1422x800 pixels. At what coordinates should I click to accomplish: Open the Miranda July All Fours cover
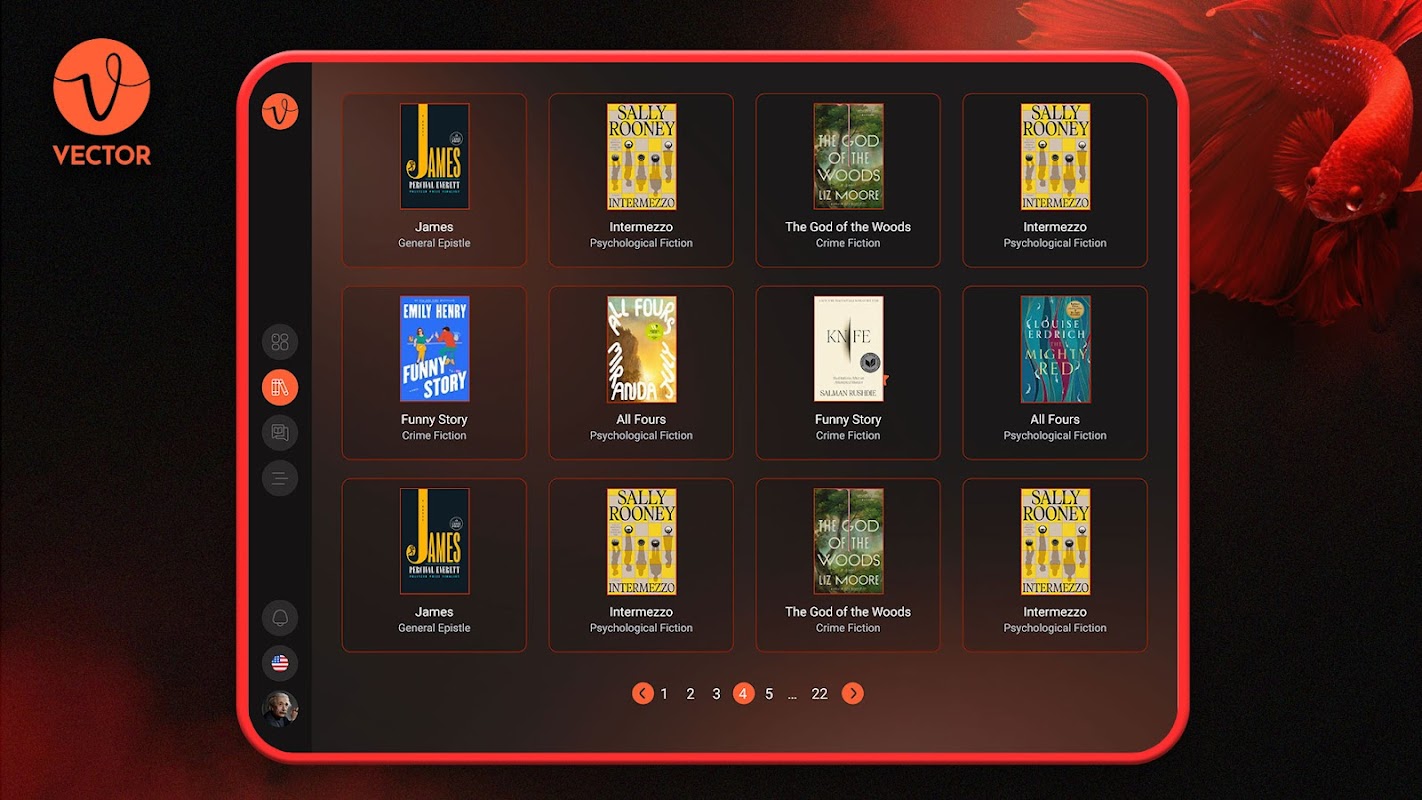[642, 349]
